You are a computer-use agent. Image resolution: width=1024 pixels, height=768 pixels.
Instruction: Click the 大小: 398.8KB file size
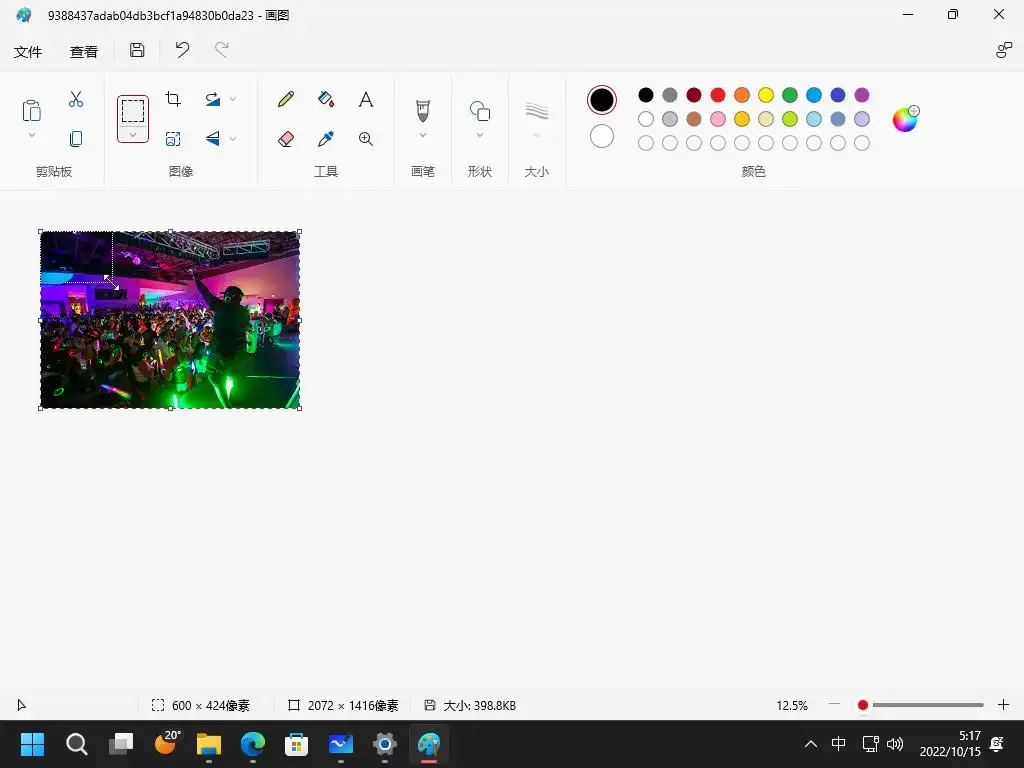tap(479, 705)
